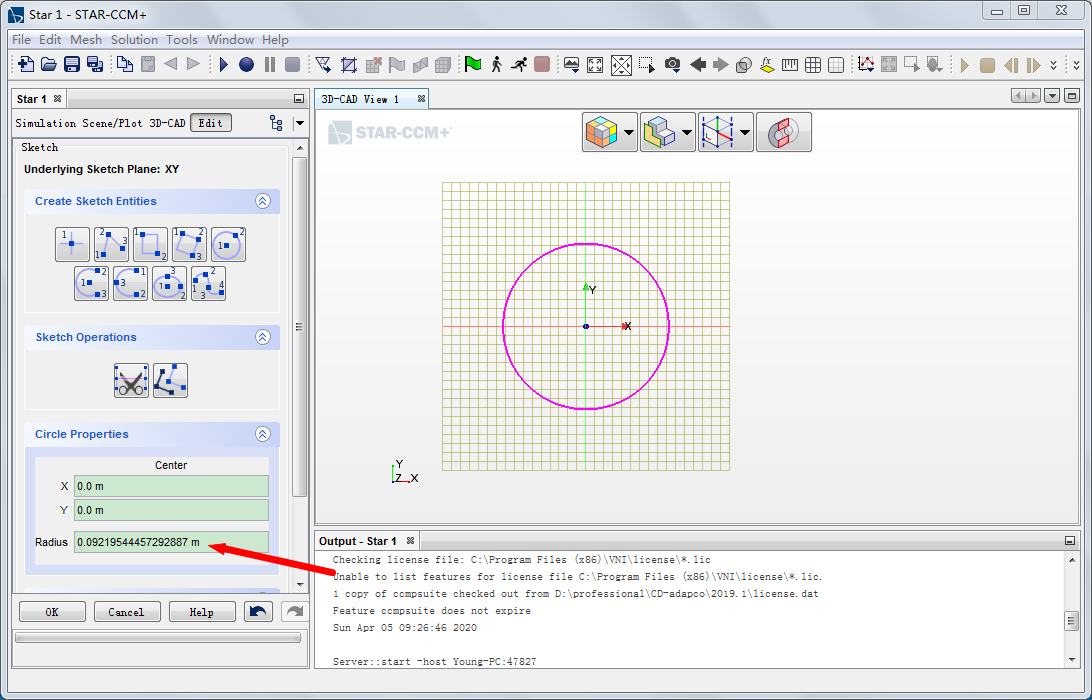Activate the scissors trim sketch operation
The image size is (1092, 700).
tap(131, 380)
